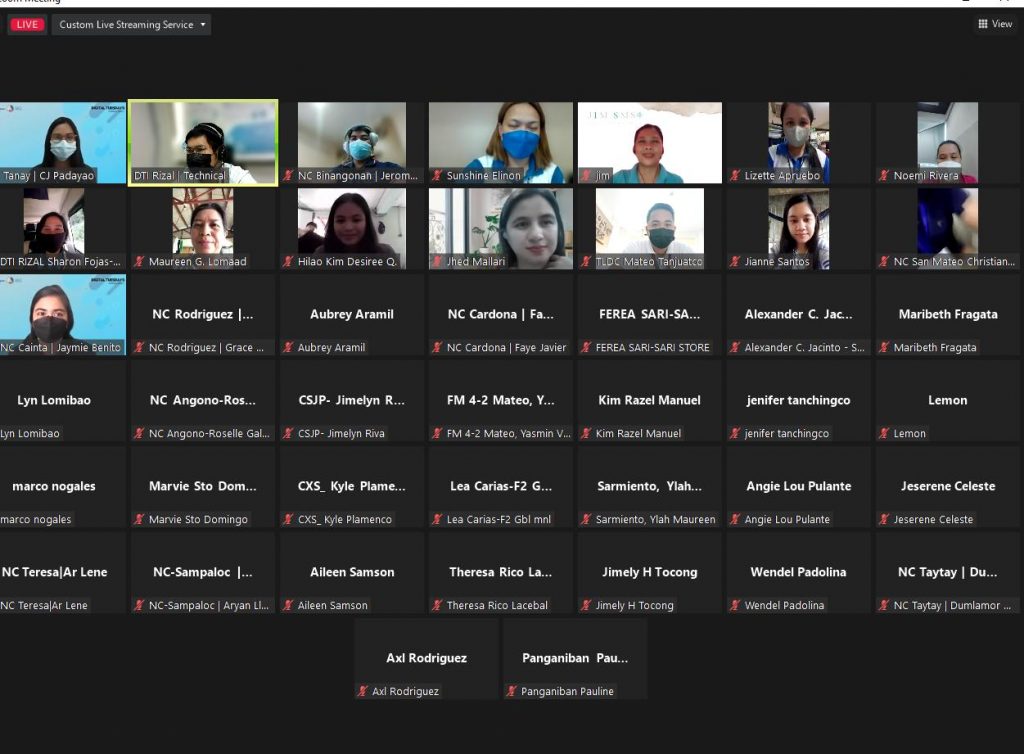Toggle mute indicator for Aileen Samson
Viewport: 1024px width, 754px height.
point(288,606)
